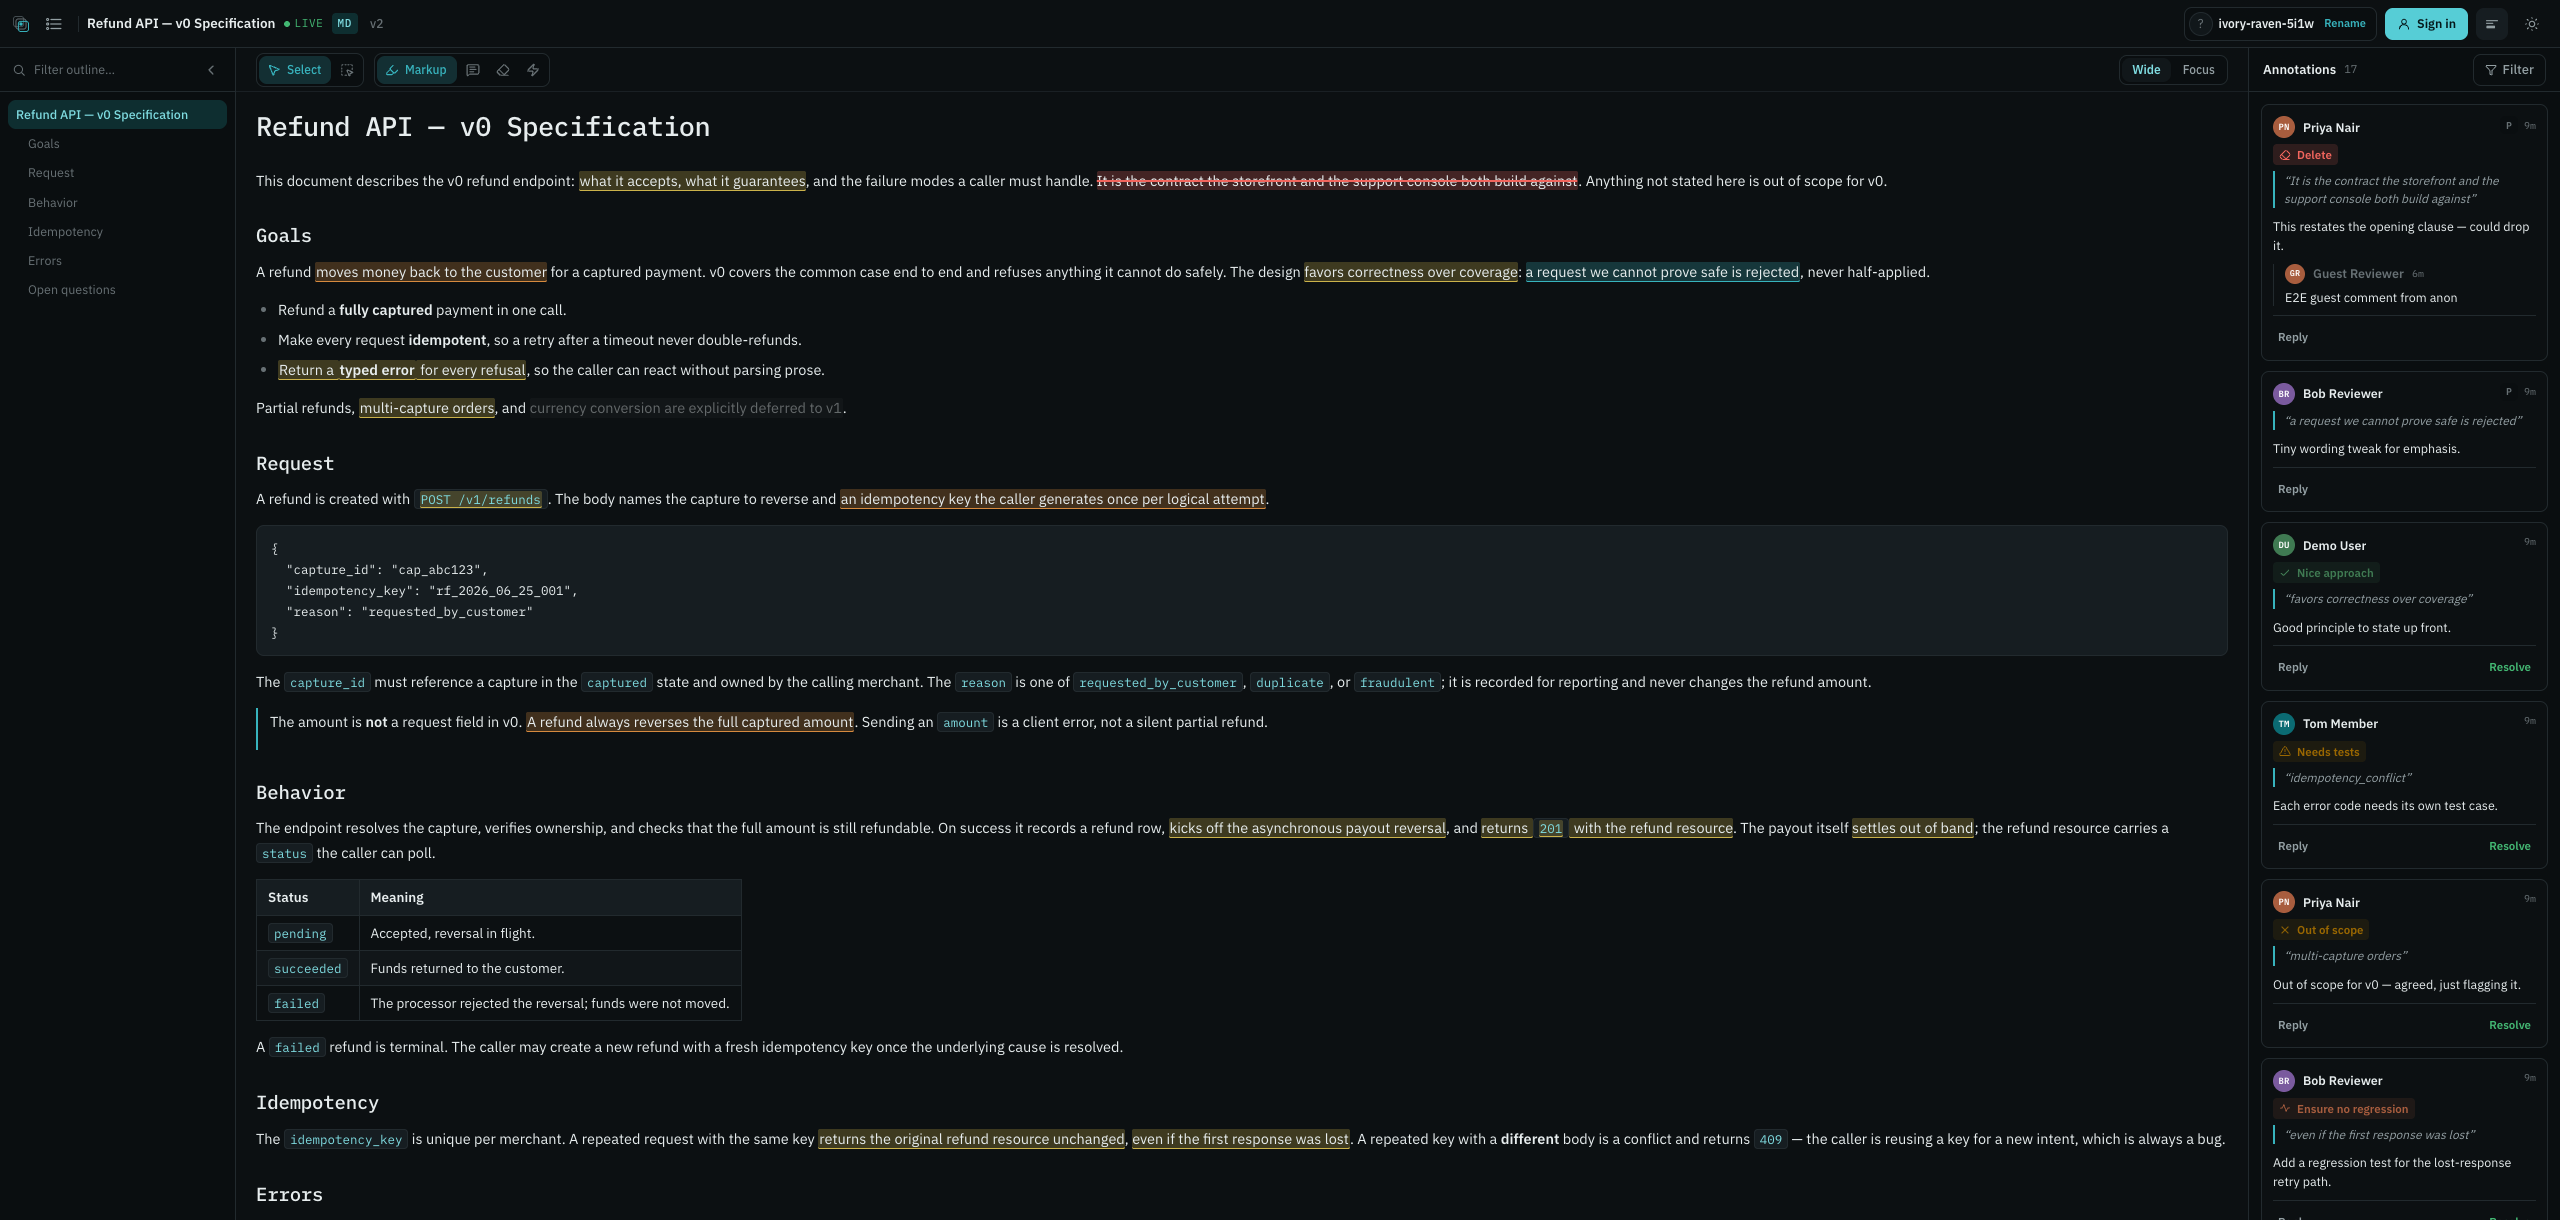The height and width of the screenshot is (1220, 2560).
Task: Pick the eraser tool in the toolbar
Action: tap(503, 70)
